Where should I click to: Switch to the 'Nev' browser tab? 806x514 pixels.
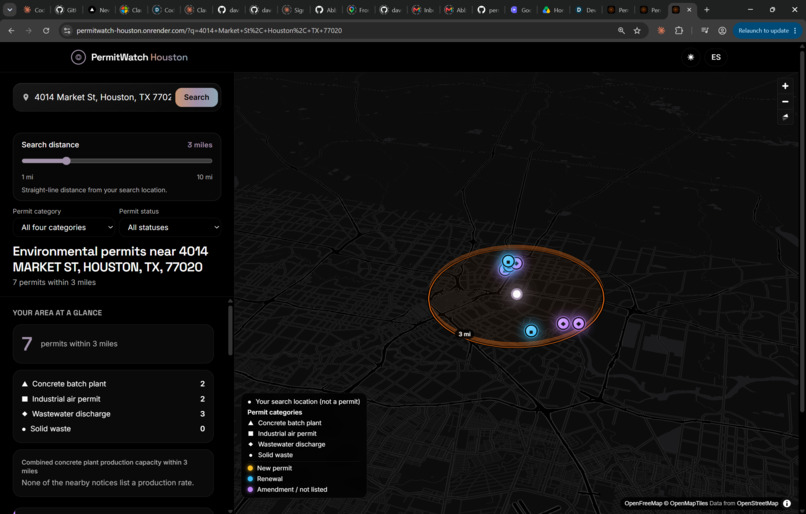pos(99,10)
